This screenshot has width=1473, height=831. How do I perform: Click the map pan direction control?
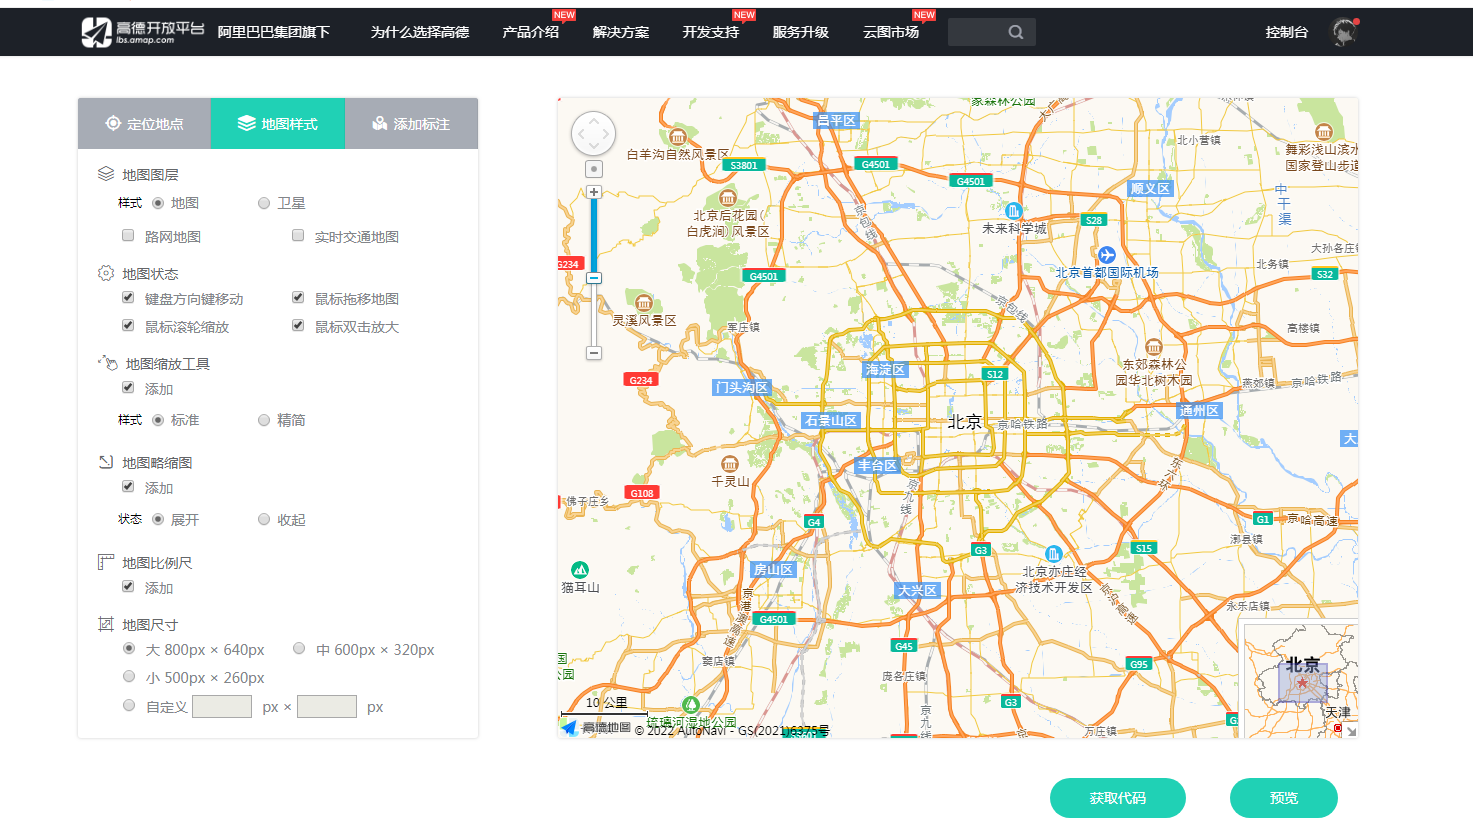(593, 133)
